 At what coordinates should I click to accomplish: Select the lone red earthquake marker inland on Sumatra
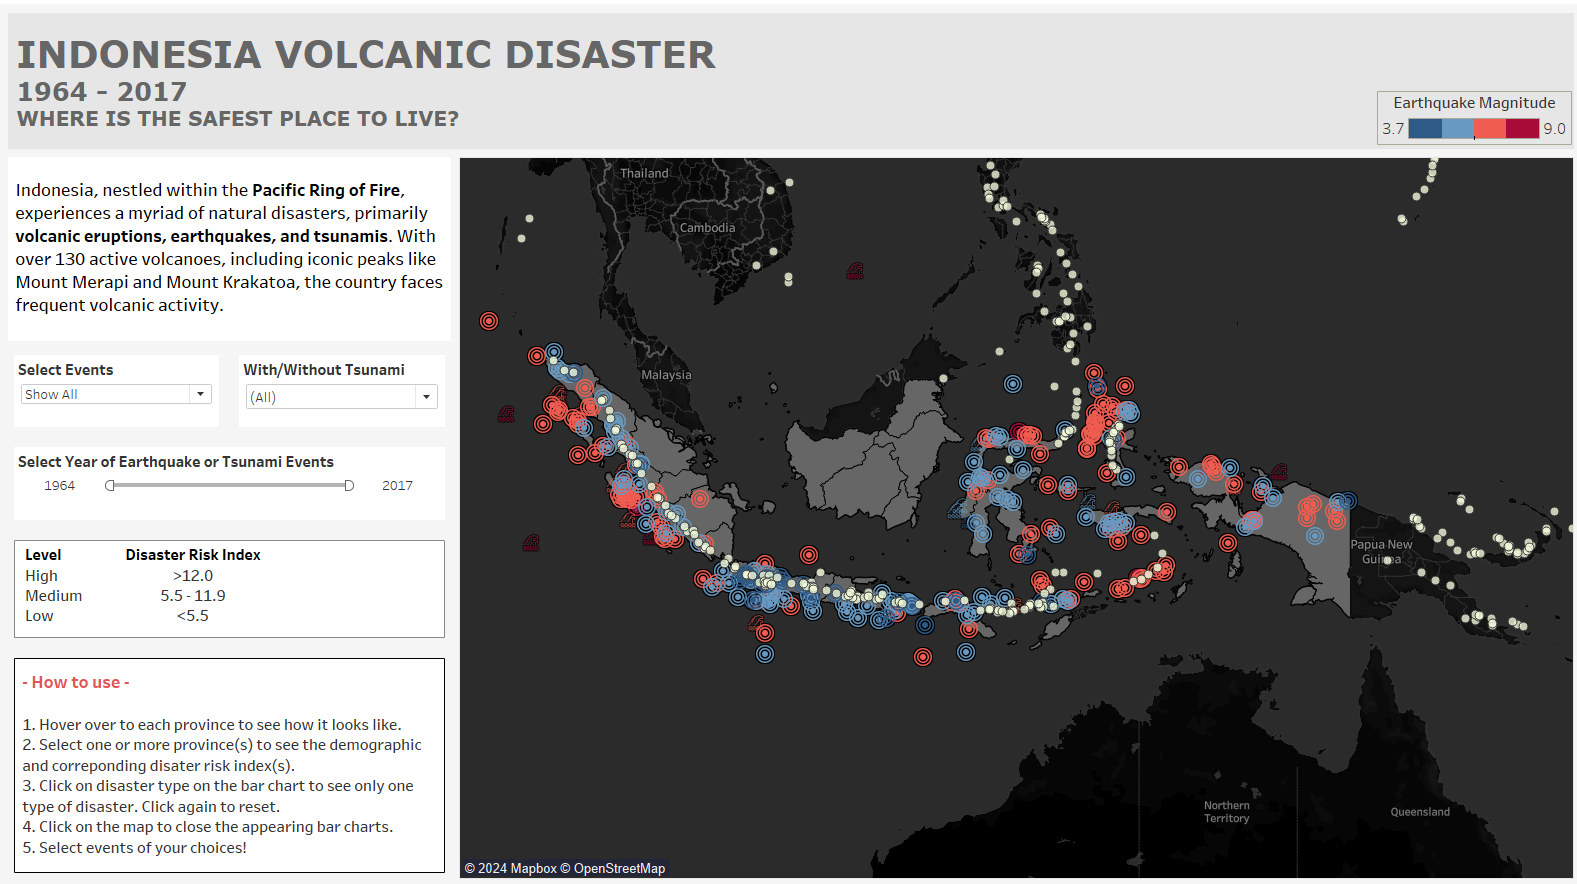(x=700, y=498)
